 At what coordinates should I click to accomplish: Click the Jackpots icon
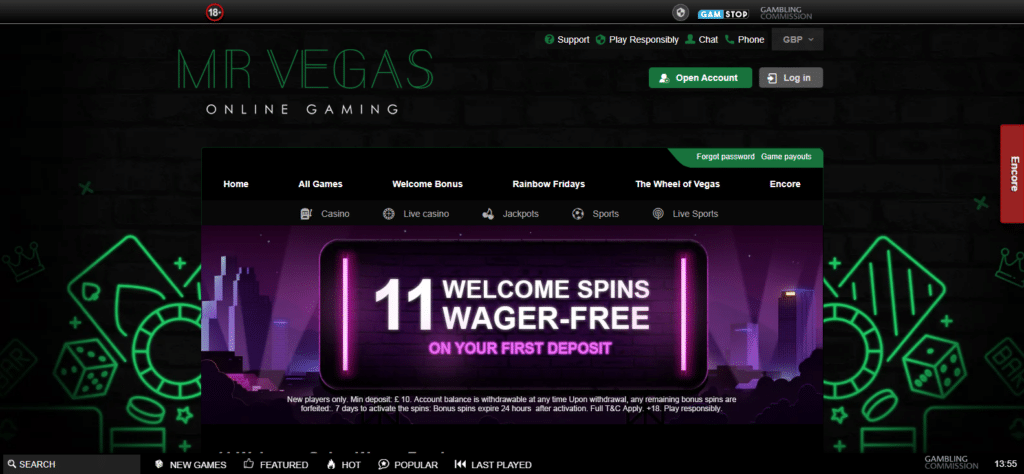[x=488, y=213]
